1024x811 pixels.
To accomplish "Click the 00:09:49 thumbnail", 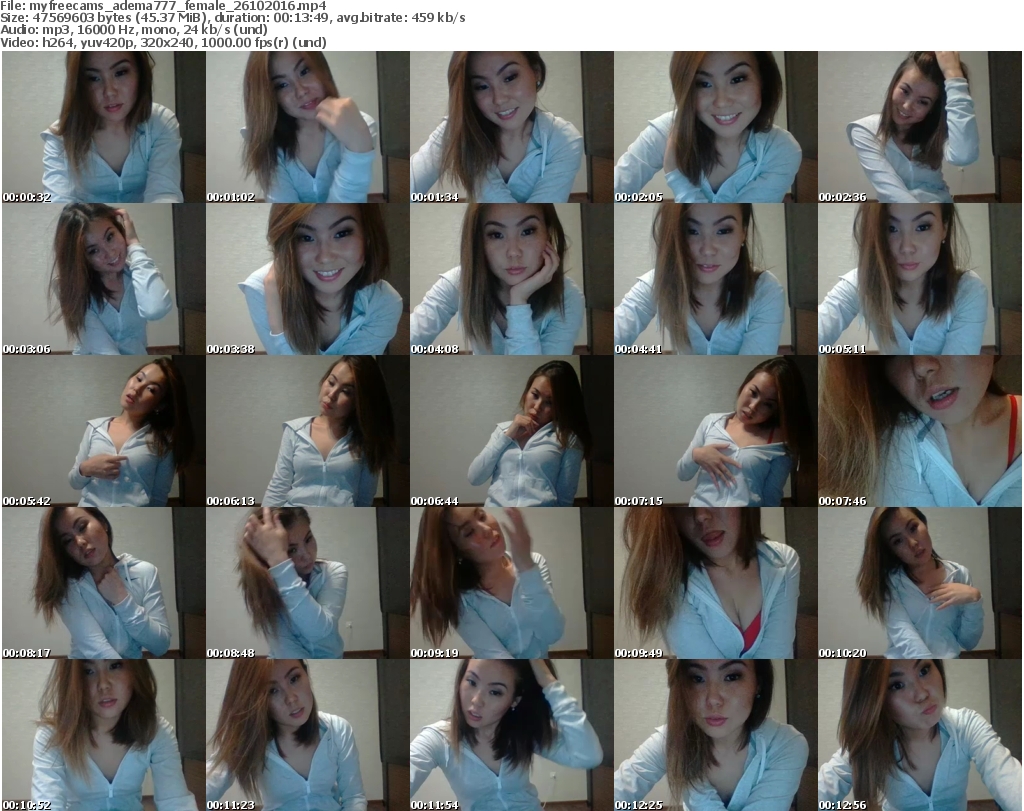I will coord(715,583).
